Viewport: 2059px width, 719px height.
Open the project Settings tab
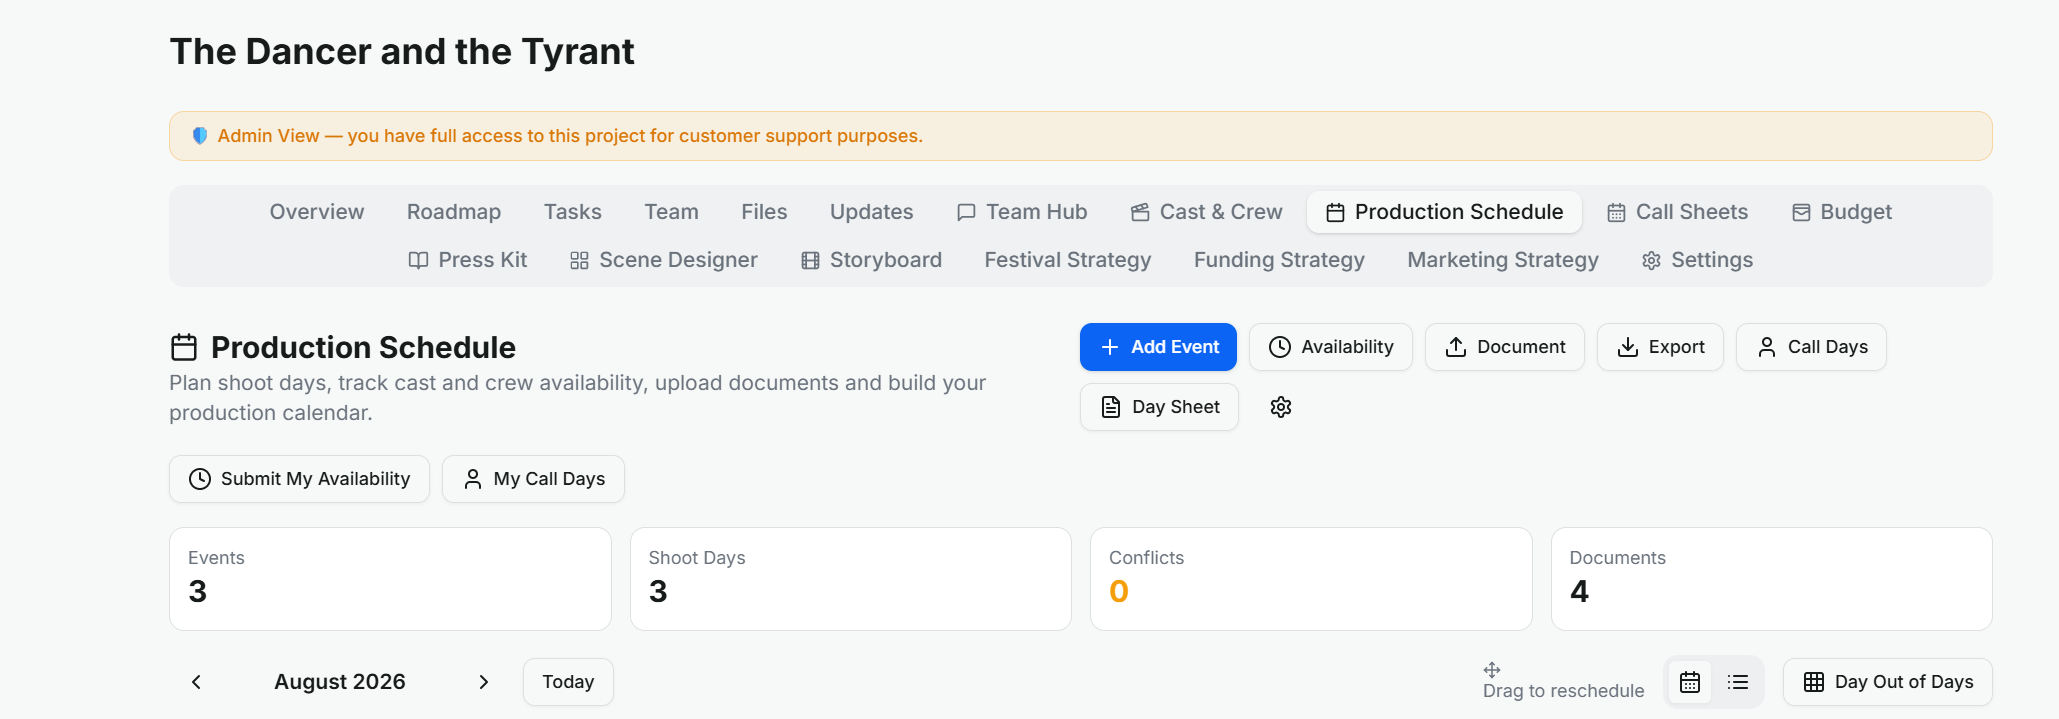click(x=1697, y=260)
